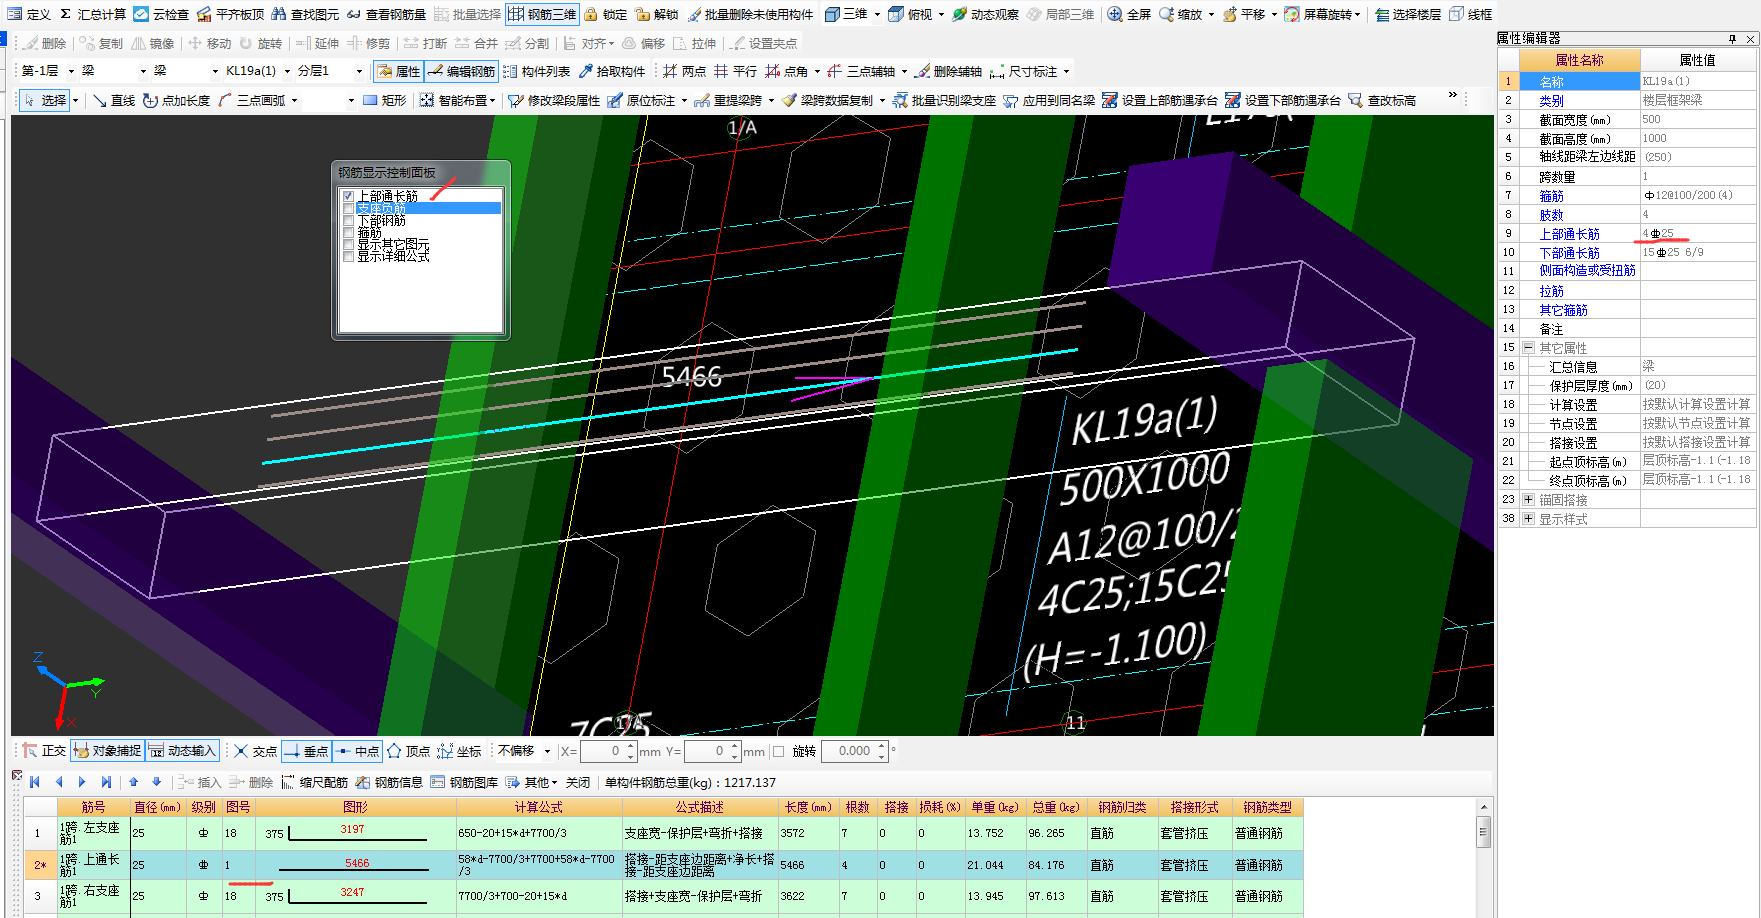Click 平齐板顶 align to slab top
Viewport: 1761px width, 918px height.
click(x=230, y=14)
